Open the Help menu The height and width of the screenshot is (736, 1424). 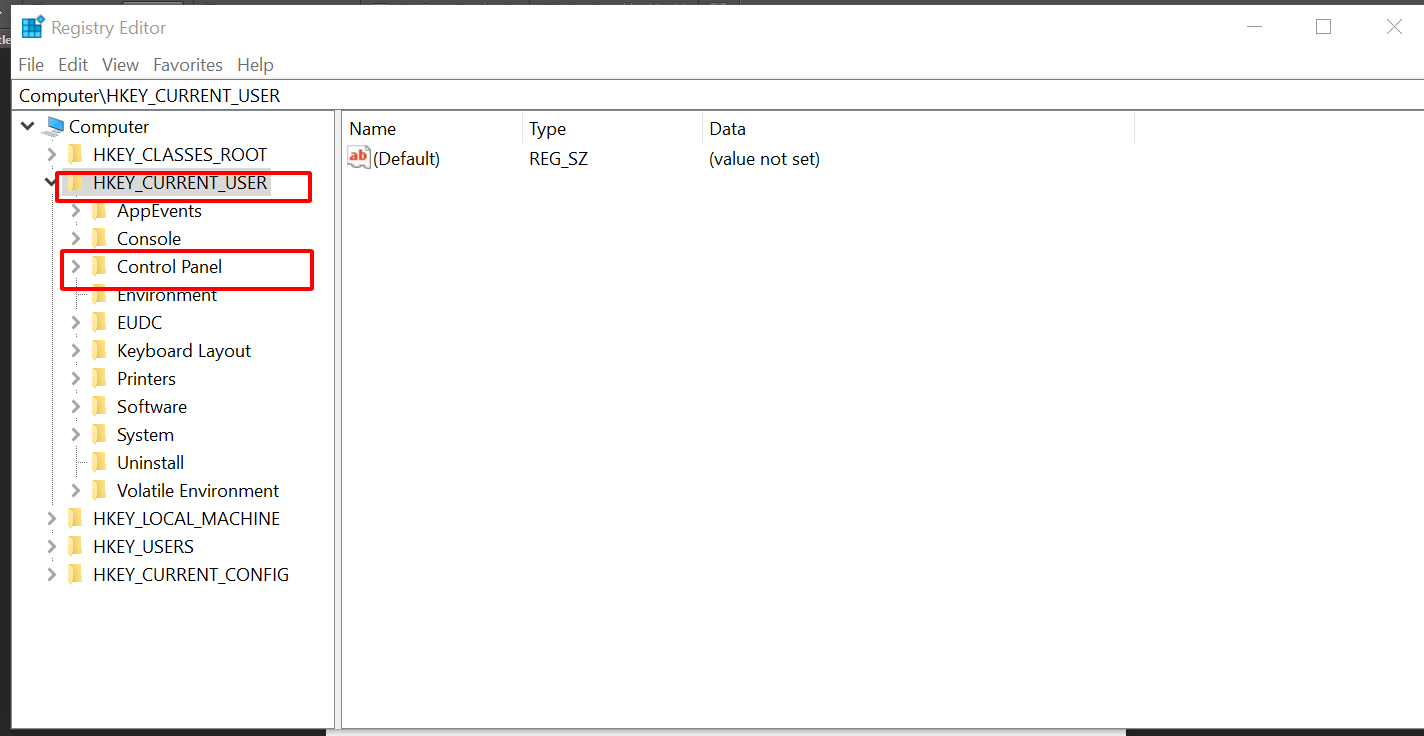(255, 65)
